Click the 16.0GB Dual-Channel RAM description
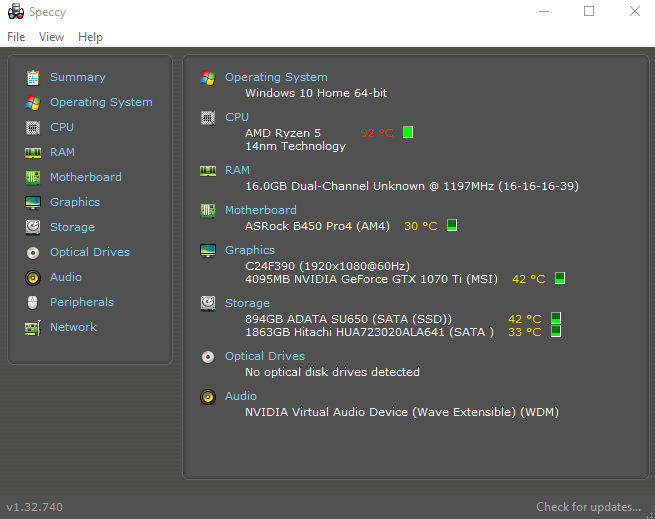This screenshot has width=655, height=519. click(x=412, y=186)
